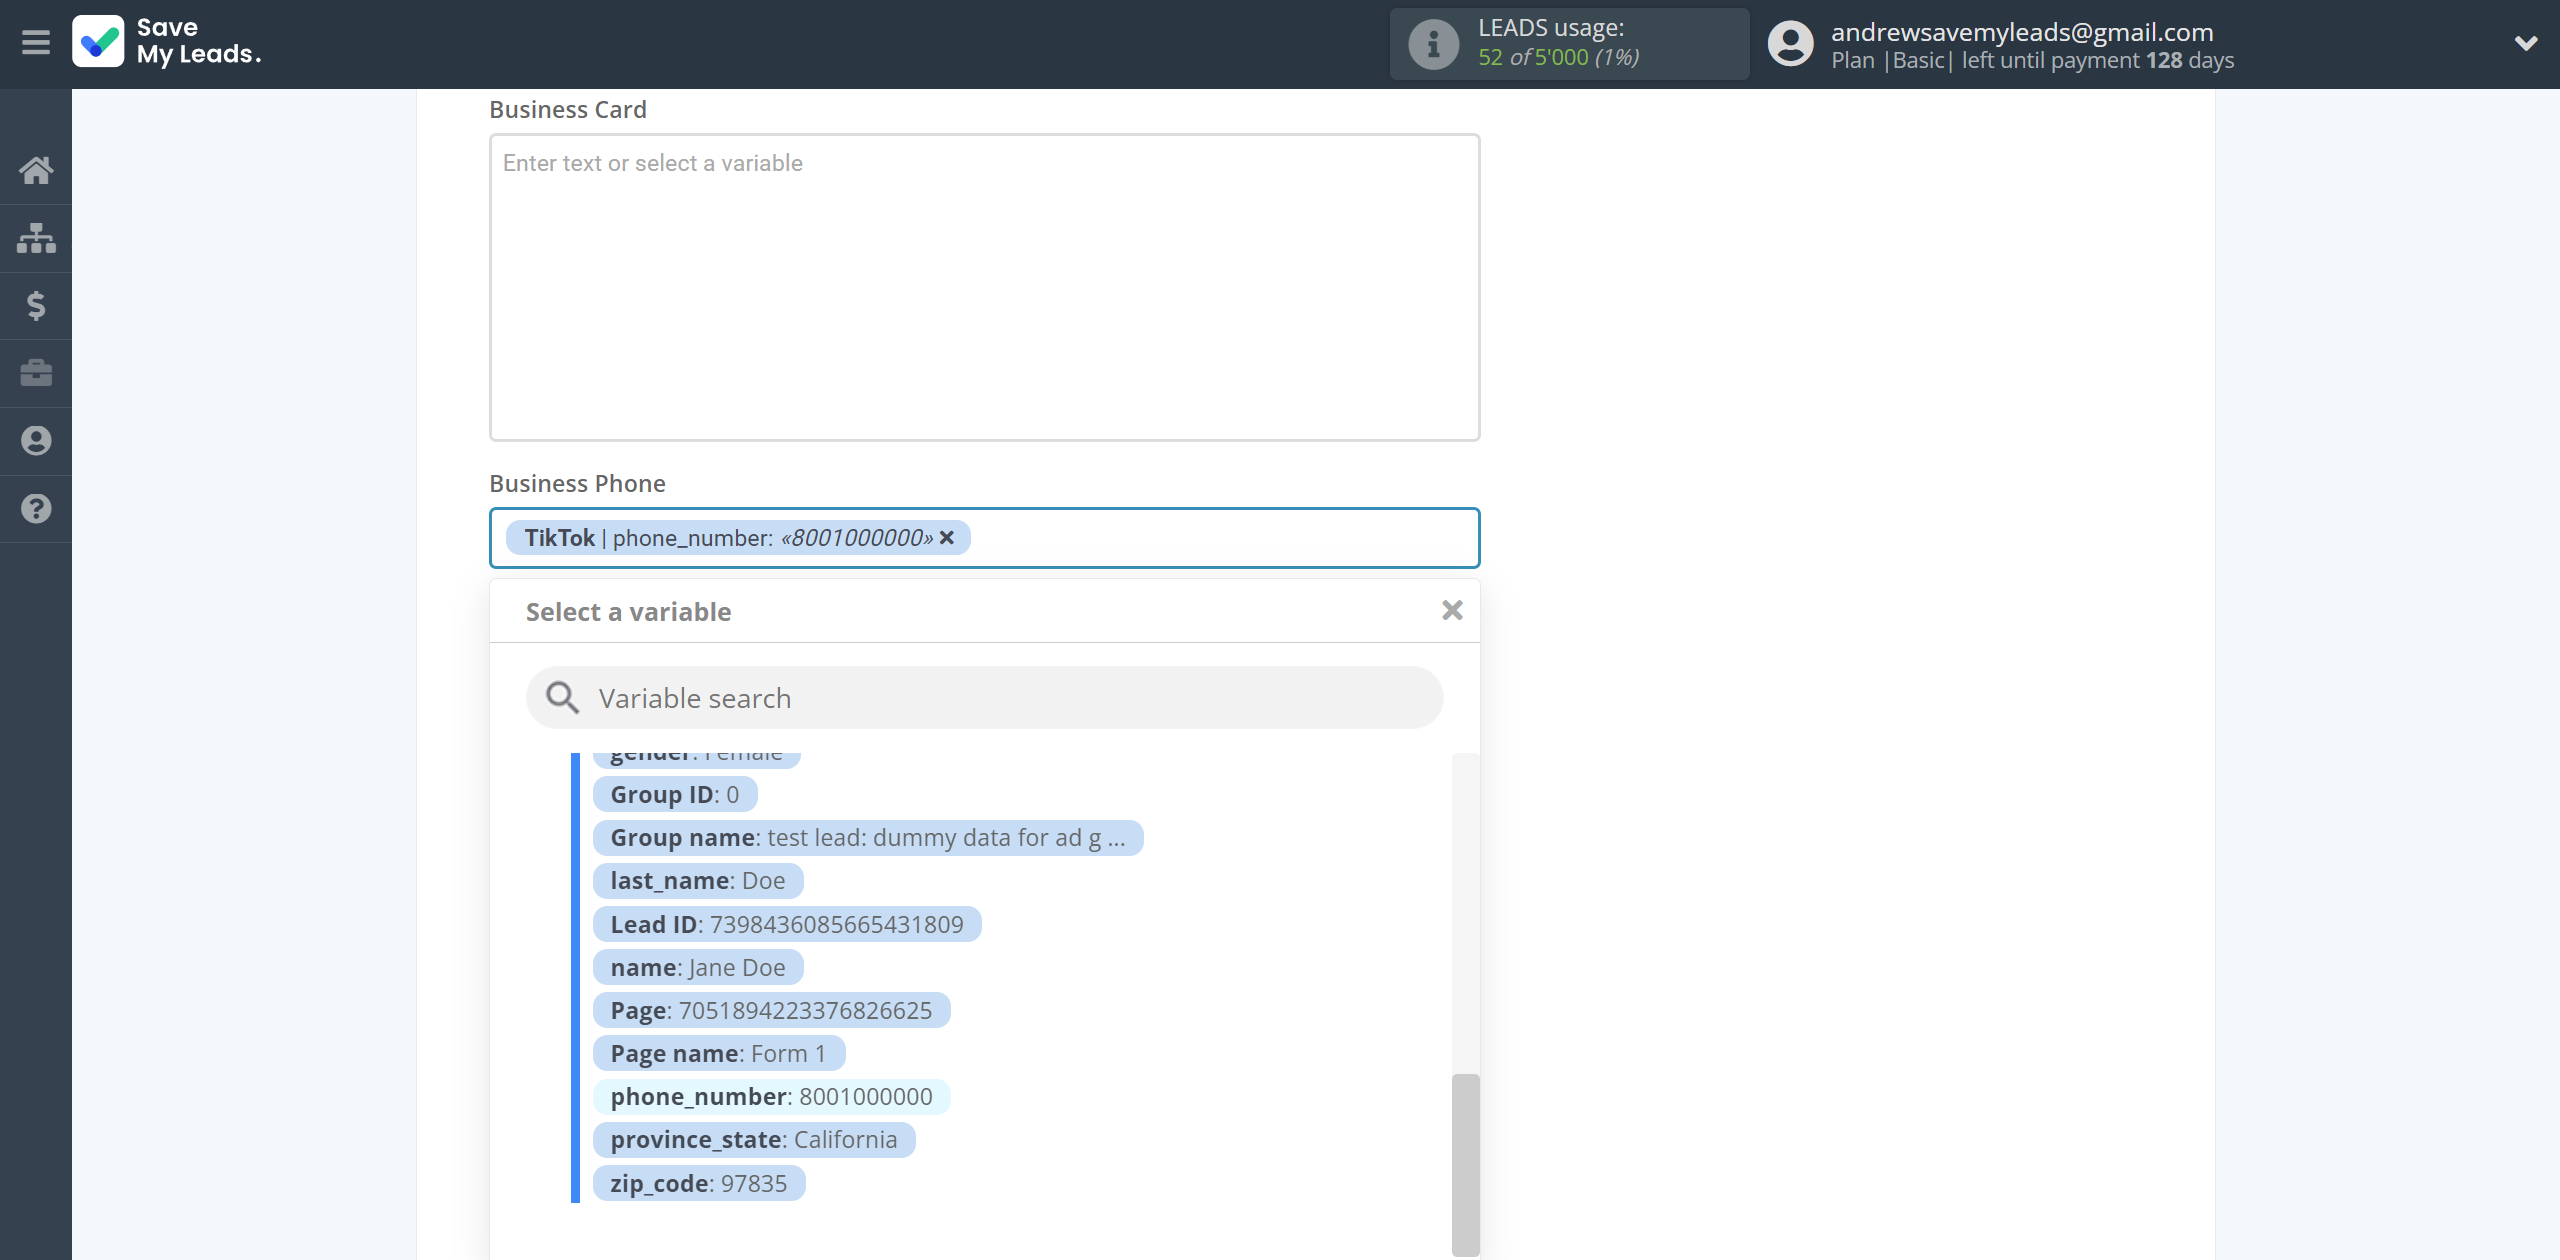The width and height of the screenshot is (2560, 1260).
Task: Click the account avatar icon
Action: coord(1790,44)
